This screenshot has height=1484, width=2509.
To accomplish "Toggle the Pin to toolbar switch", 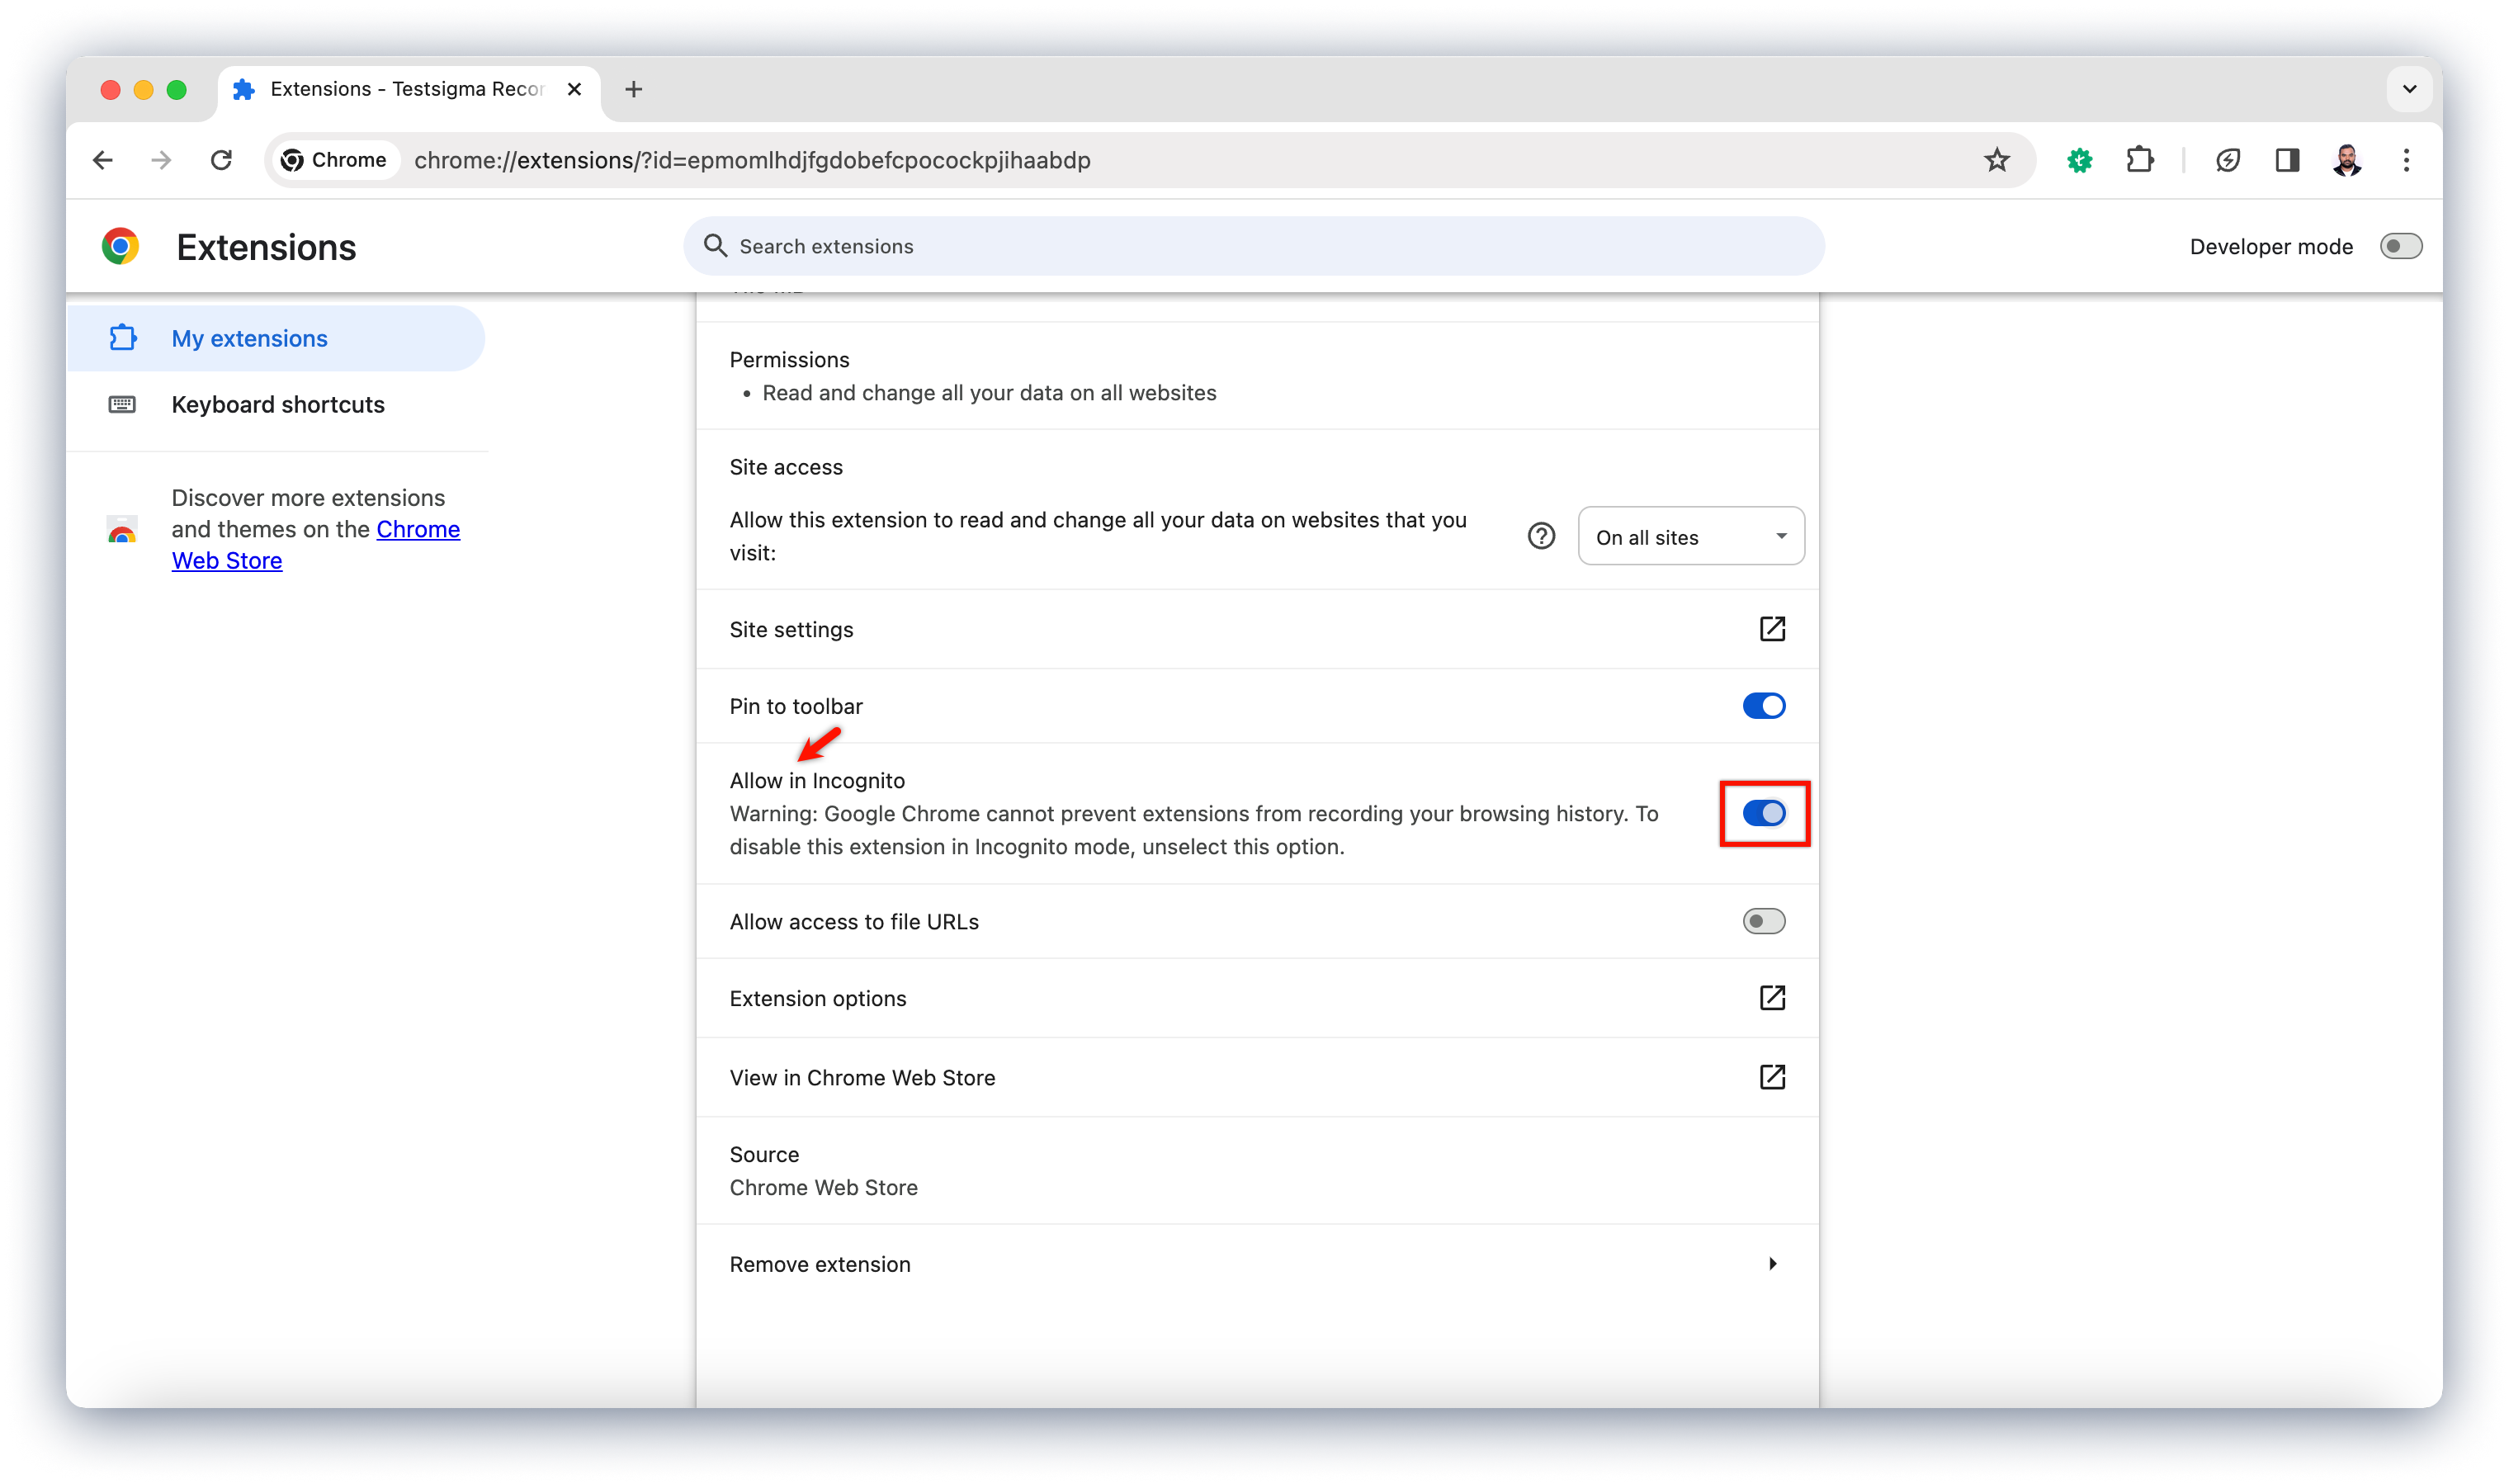I will [x=1764, y=705].
